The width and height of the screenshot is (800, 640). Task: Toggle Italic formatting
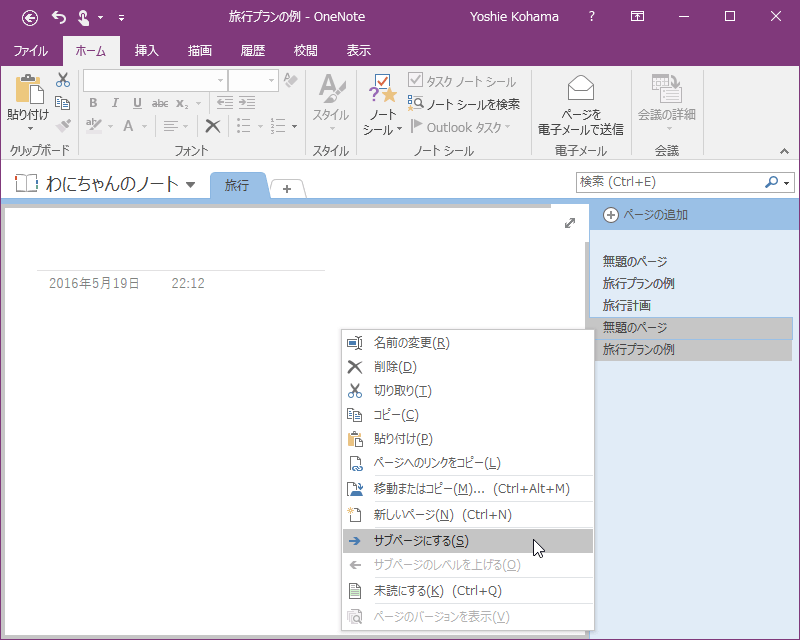click(x=115, y=103)
